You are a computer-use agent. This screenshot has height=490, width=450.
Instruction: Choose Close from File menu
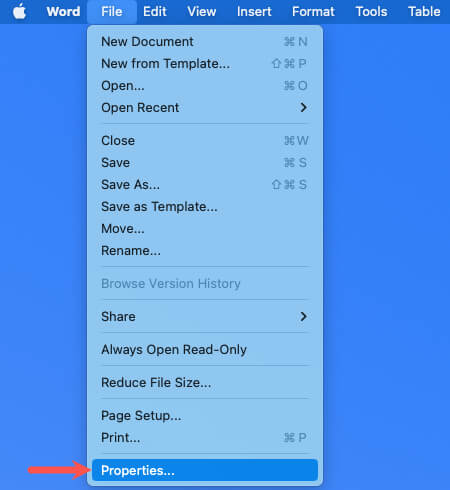coord(205,141)
